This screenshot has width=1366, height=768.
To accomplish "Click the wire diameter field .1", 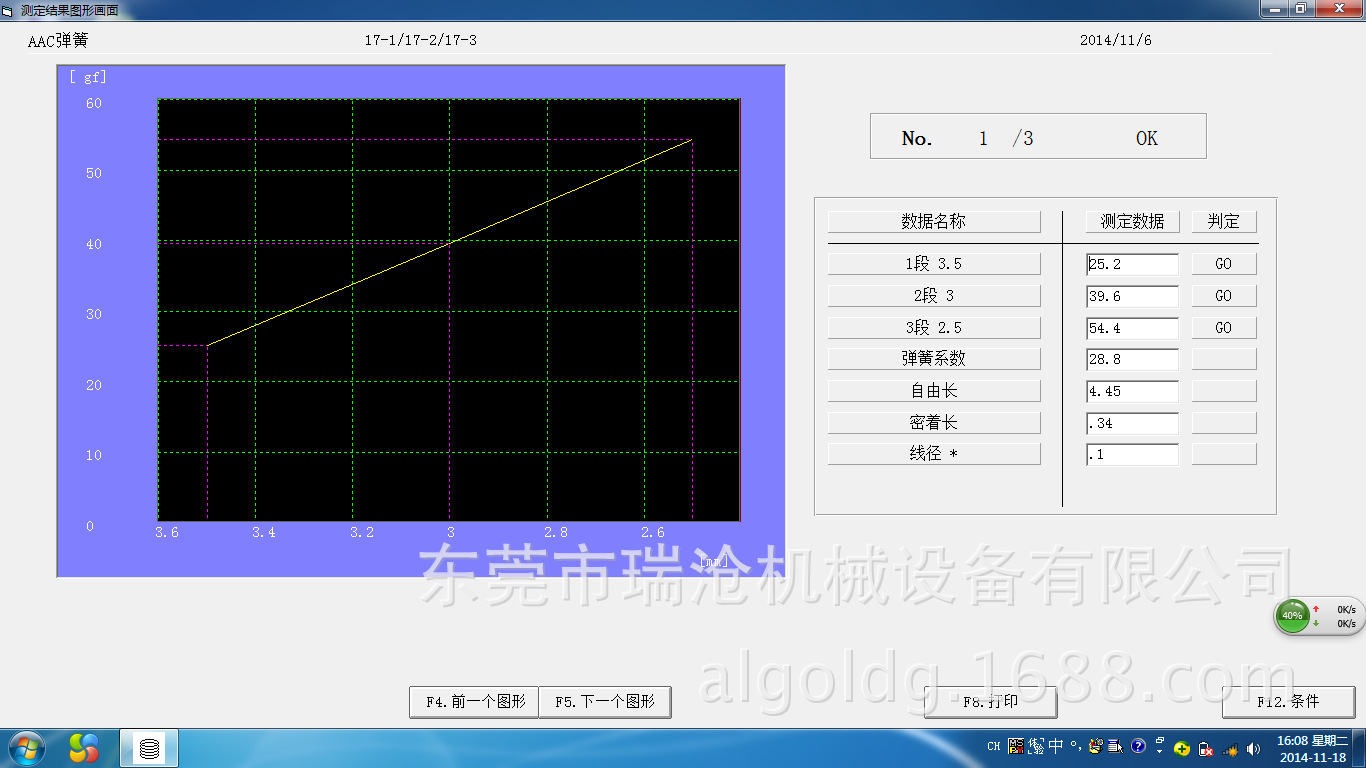I will tap(1132, 455).
